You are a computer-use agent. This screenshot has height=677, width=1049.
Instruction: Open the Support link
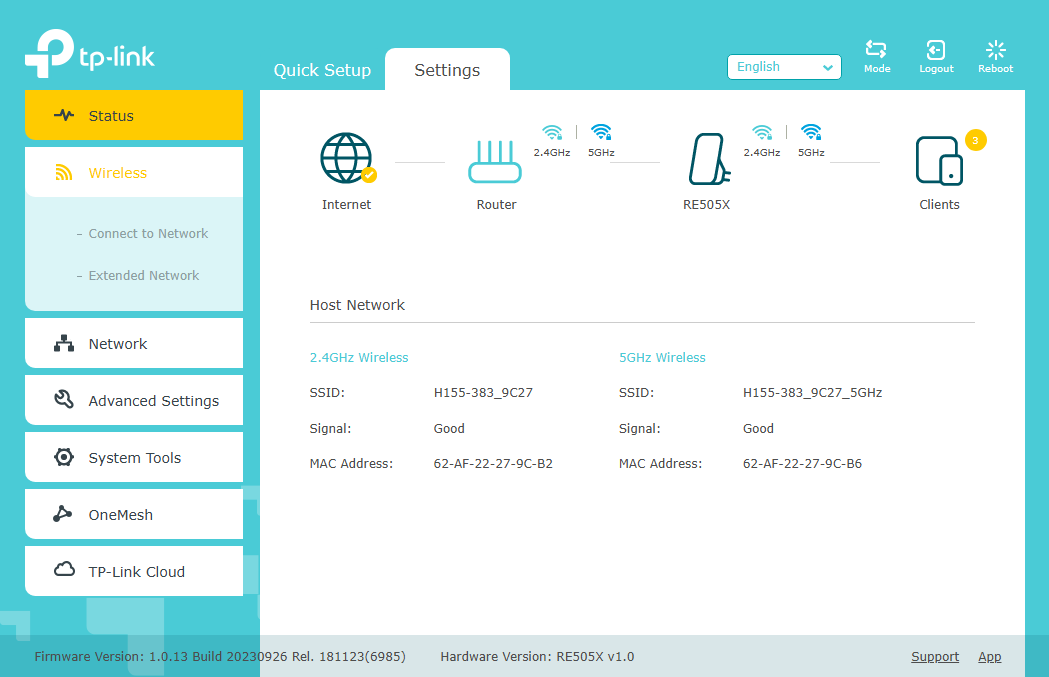[935, 657]
